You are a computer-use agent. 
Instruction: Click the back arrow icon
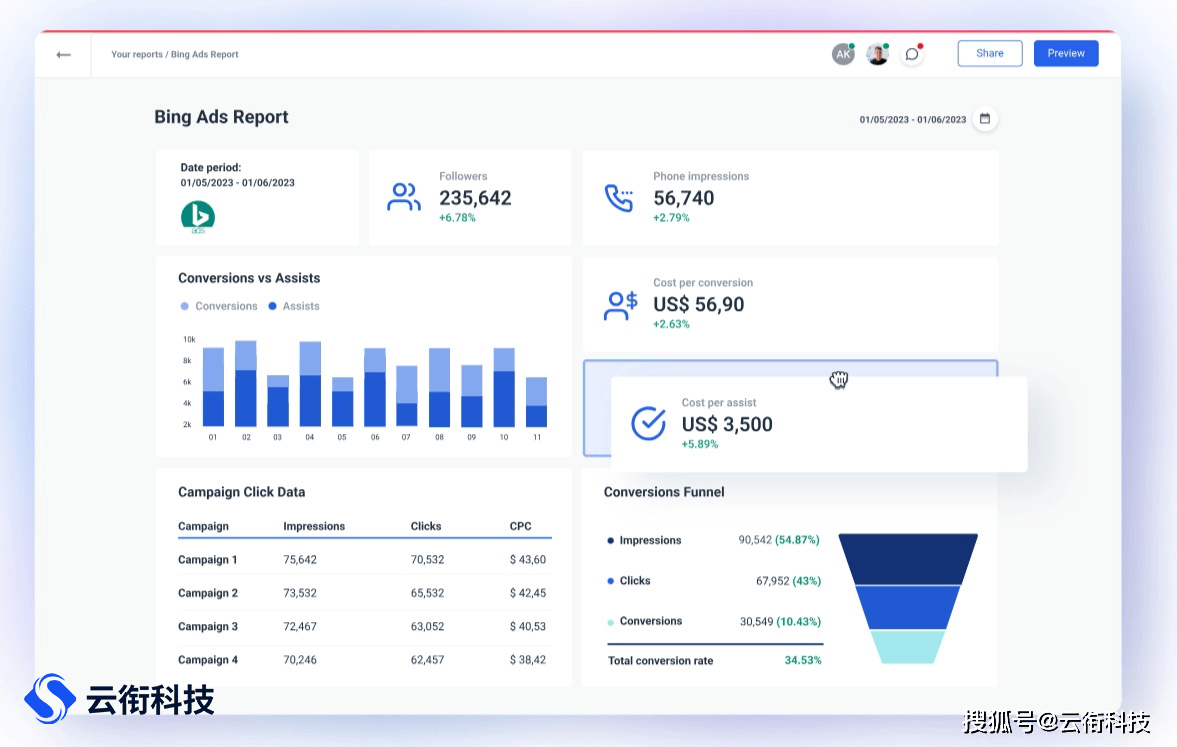click(64, 55)
